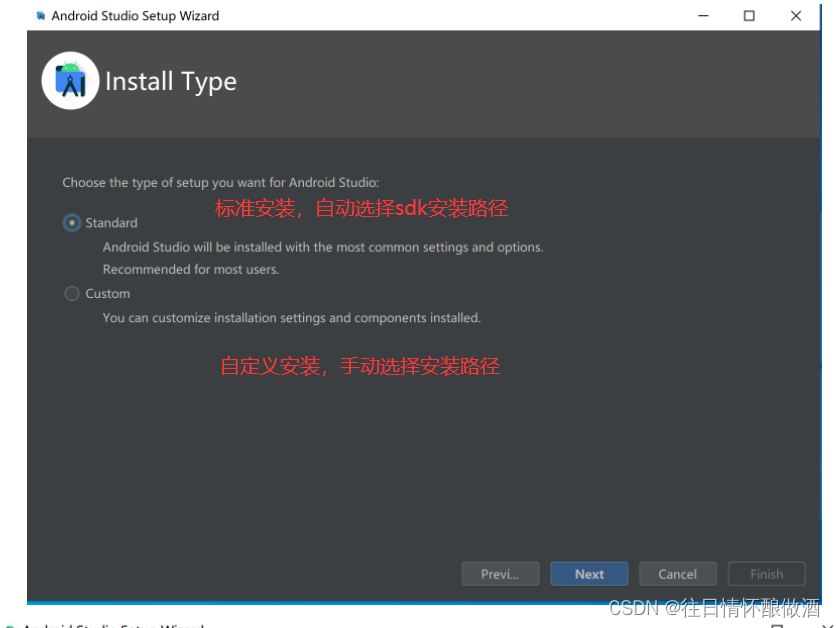Click the 'Standard' option label
The height and width of the screenshot is (628, 836).
[x=111, y=223]
